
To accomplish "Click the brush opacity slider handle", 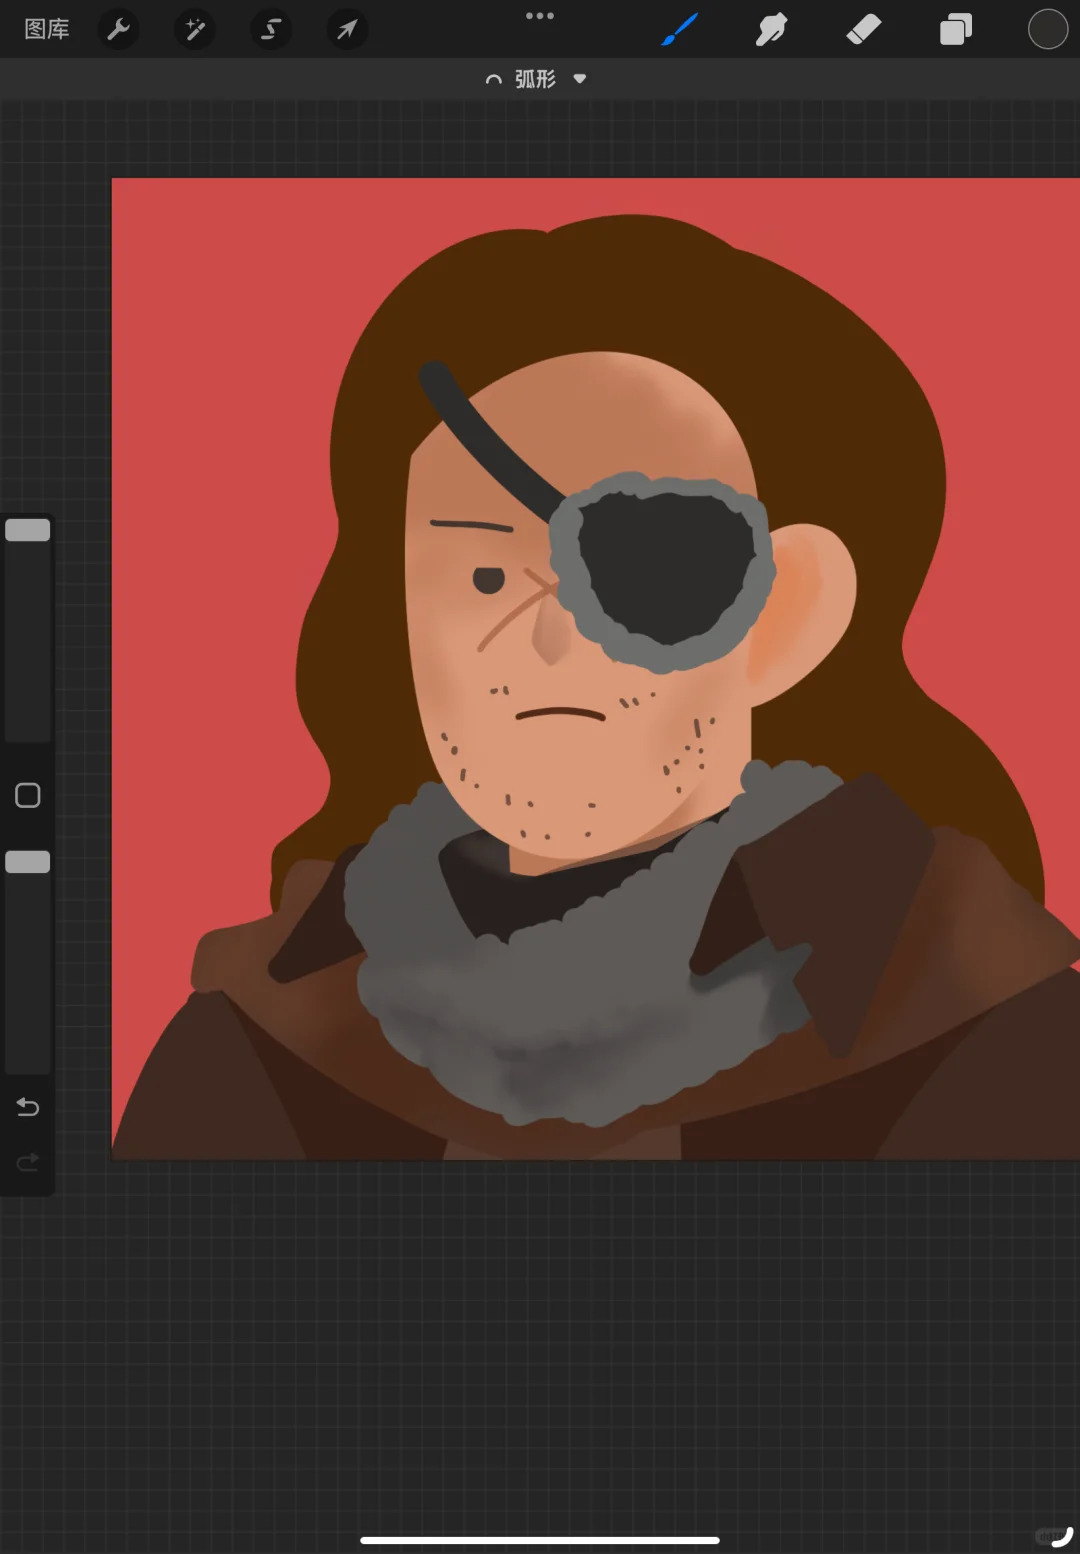I will 28,862.
